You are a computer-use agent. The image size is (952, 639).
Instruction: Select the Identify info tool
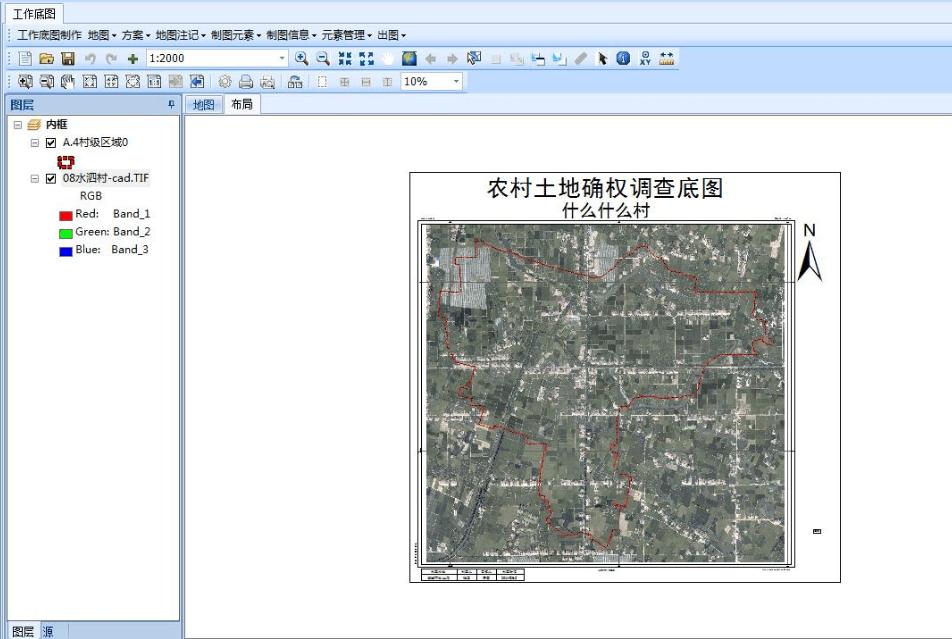pos(623,59)
